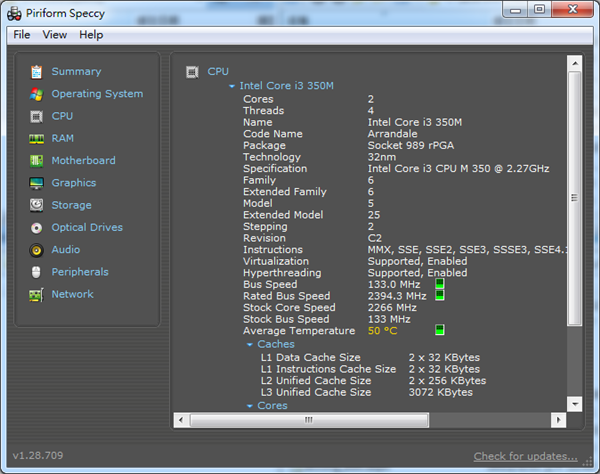Collapse the Intel Core i3 350M node

(232, 87)
